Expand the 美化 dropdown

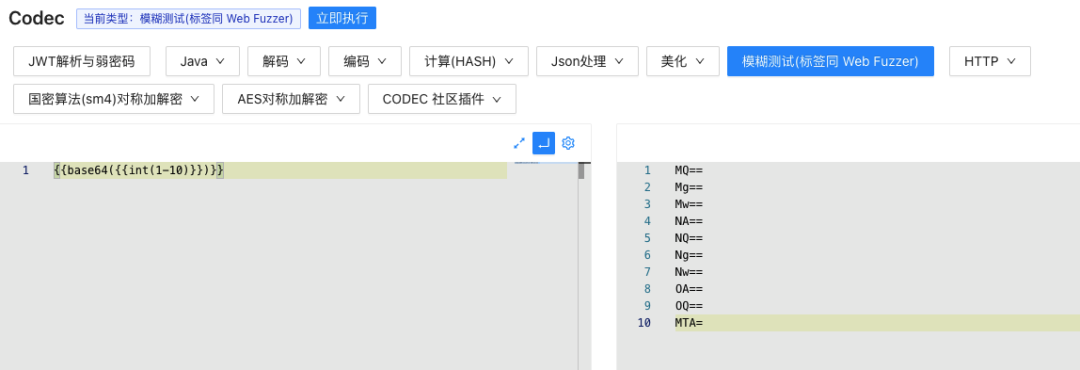683,61
